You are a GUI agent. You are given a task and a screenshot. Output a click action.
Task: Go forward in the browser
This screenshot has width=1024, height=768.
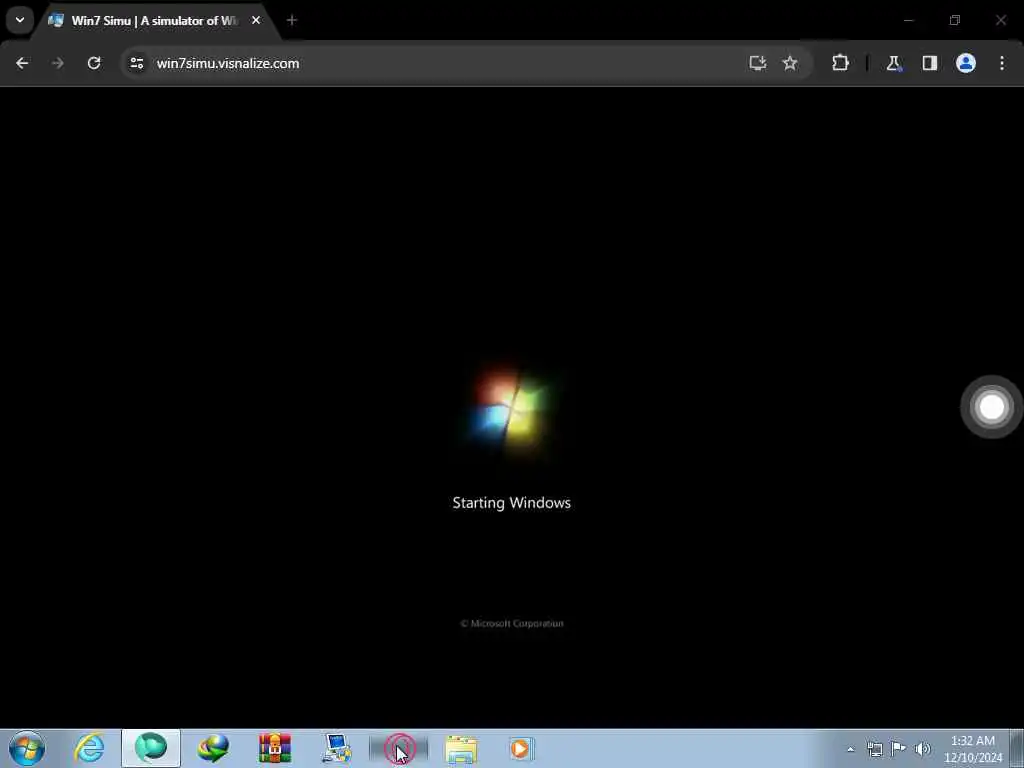tap(57, 63)
